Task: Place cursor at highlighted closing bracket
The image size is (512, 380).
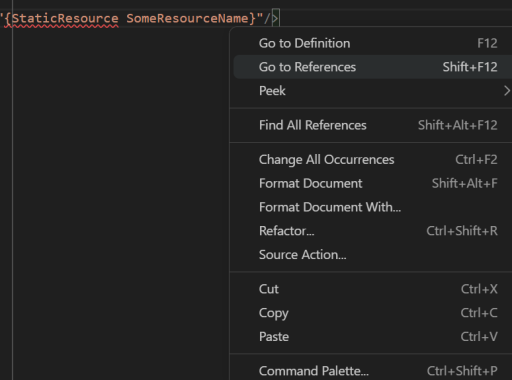Action: click(x=276, y=18)
